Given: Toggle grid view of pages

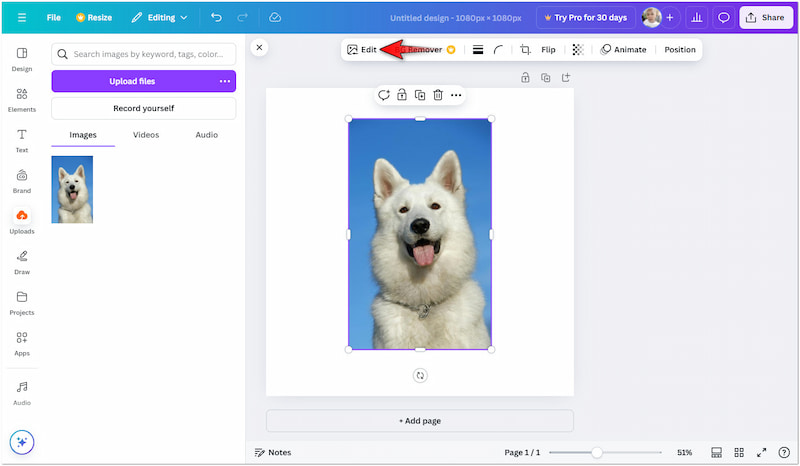Looking at the screenshot, I should tap(739, 452).
